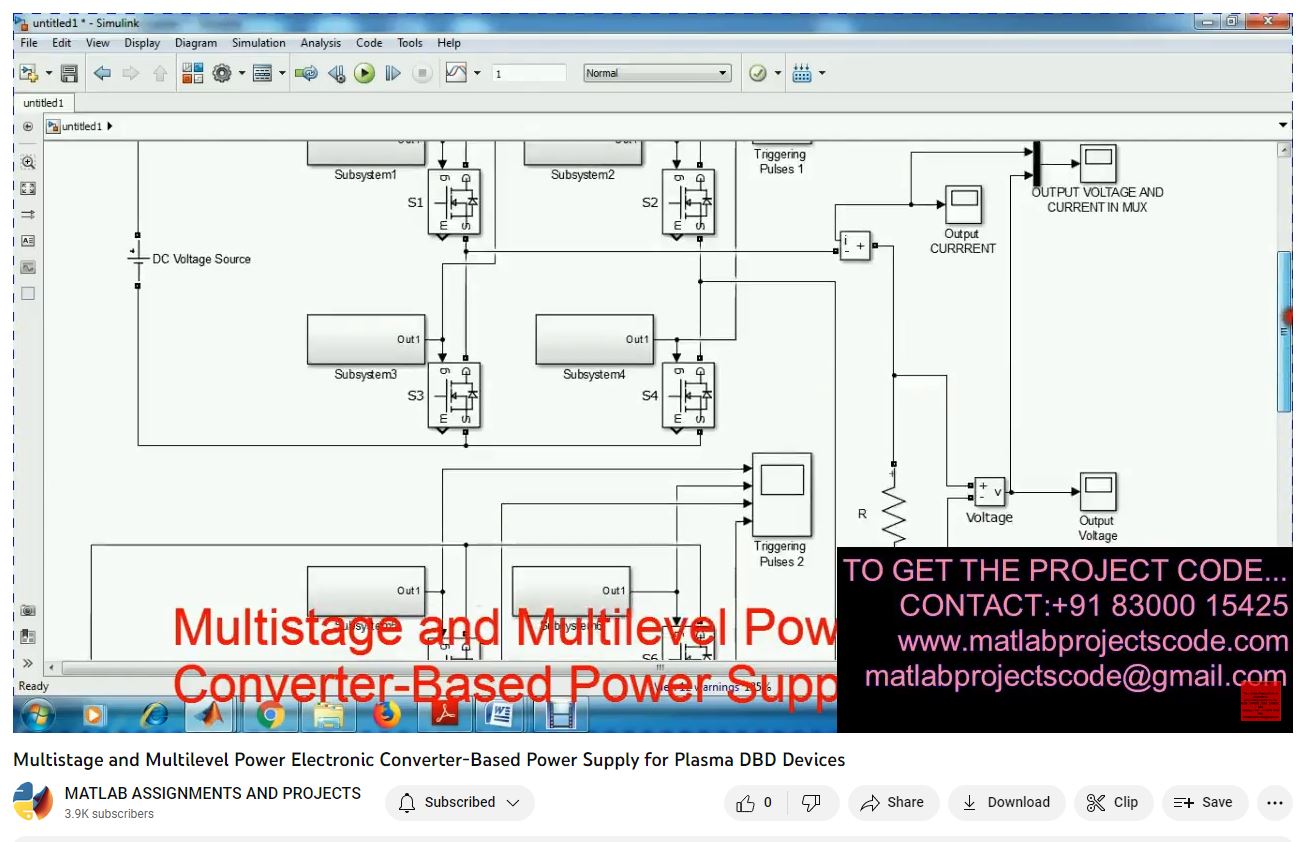
Task: Save the model with the floppy icon
Action: [x=69, y=73]
